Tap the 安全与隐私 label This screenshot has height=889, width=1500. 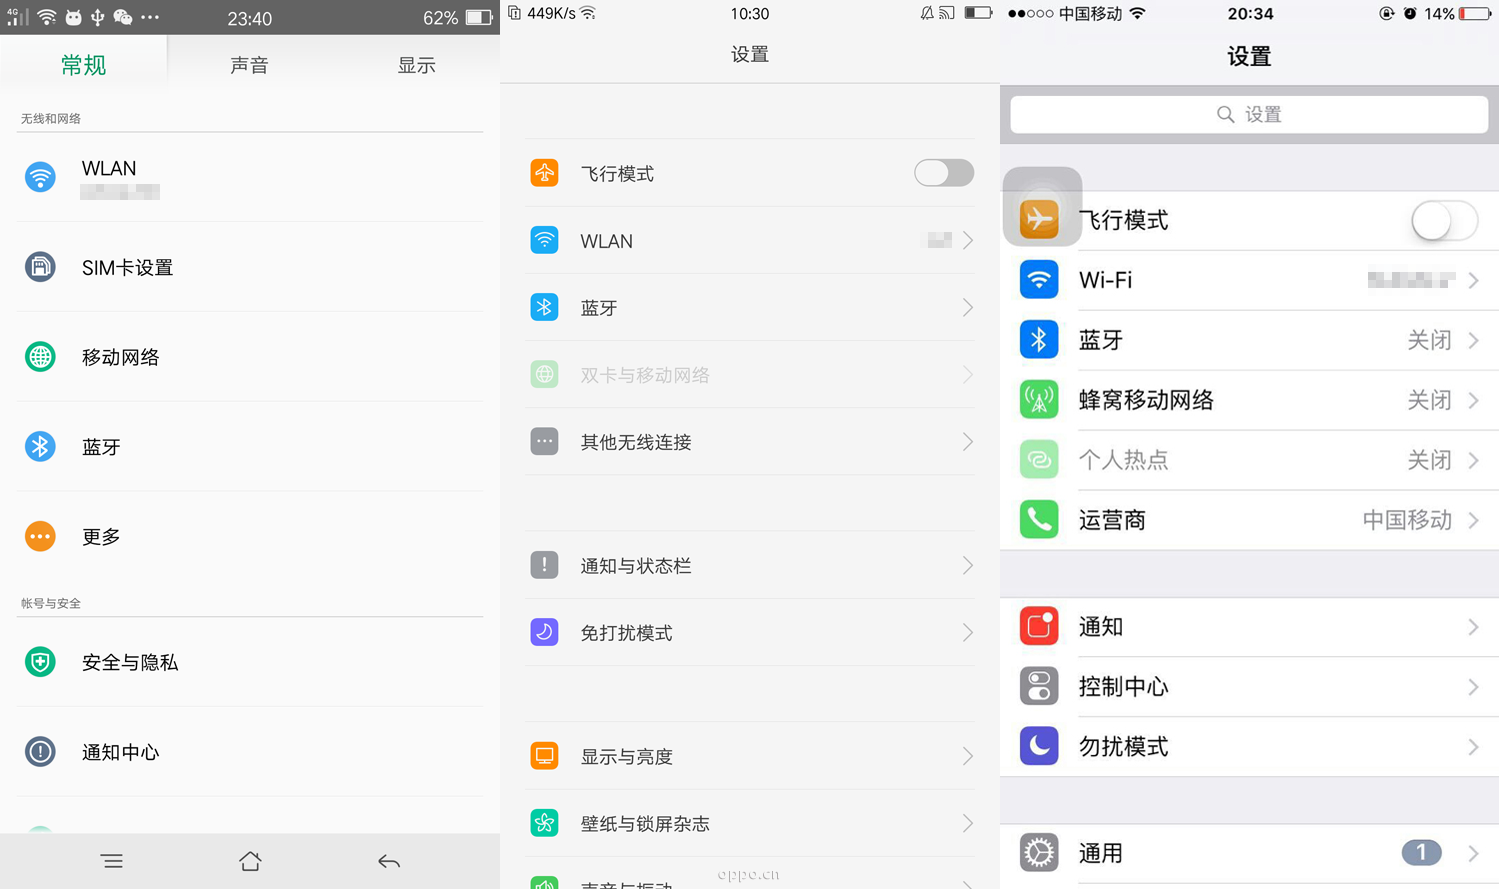pyautogui.click(x=130, y=662)
